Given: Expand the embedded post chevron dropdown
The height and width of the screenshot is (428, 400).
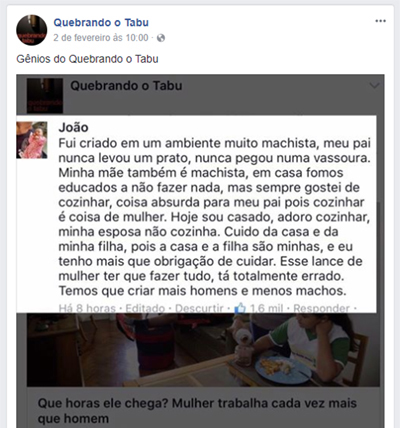Looking at the screenshot, I should [x=374, y=86].
